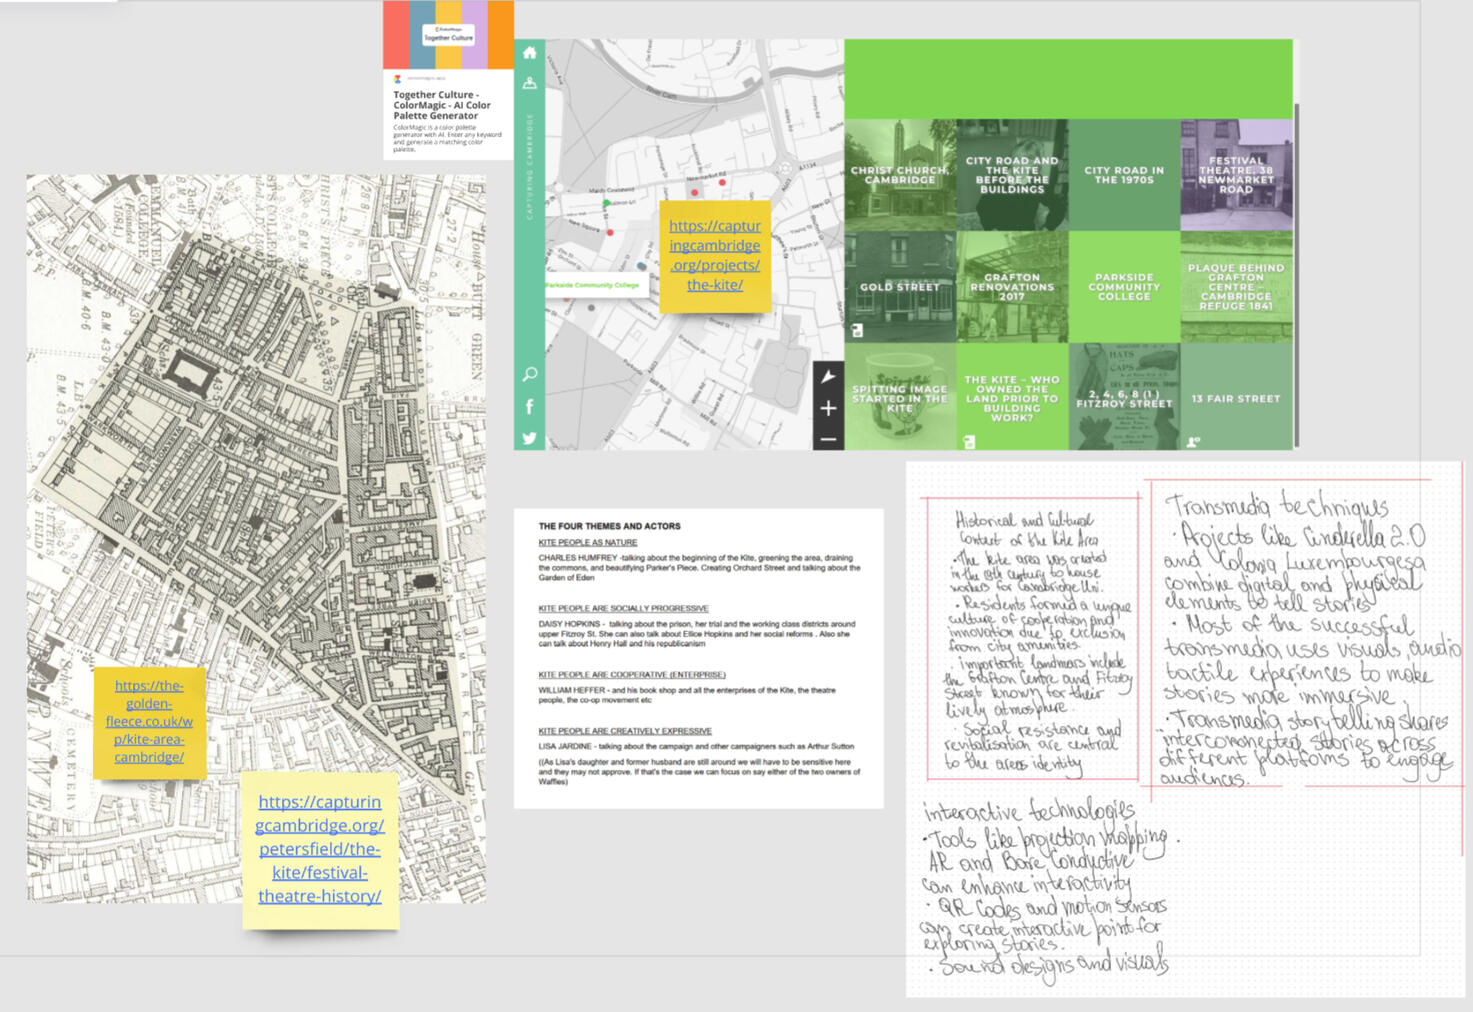The image size is (1473, 1012).
Task: Open the capturingcambridge.org/projects/the-kite link
Action: point(714,255)
